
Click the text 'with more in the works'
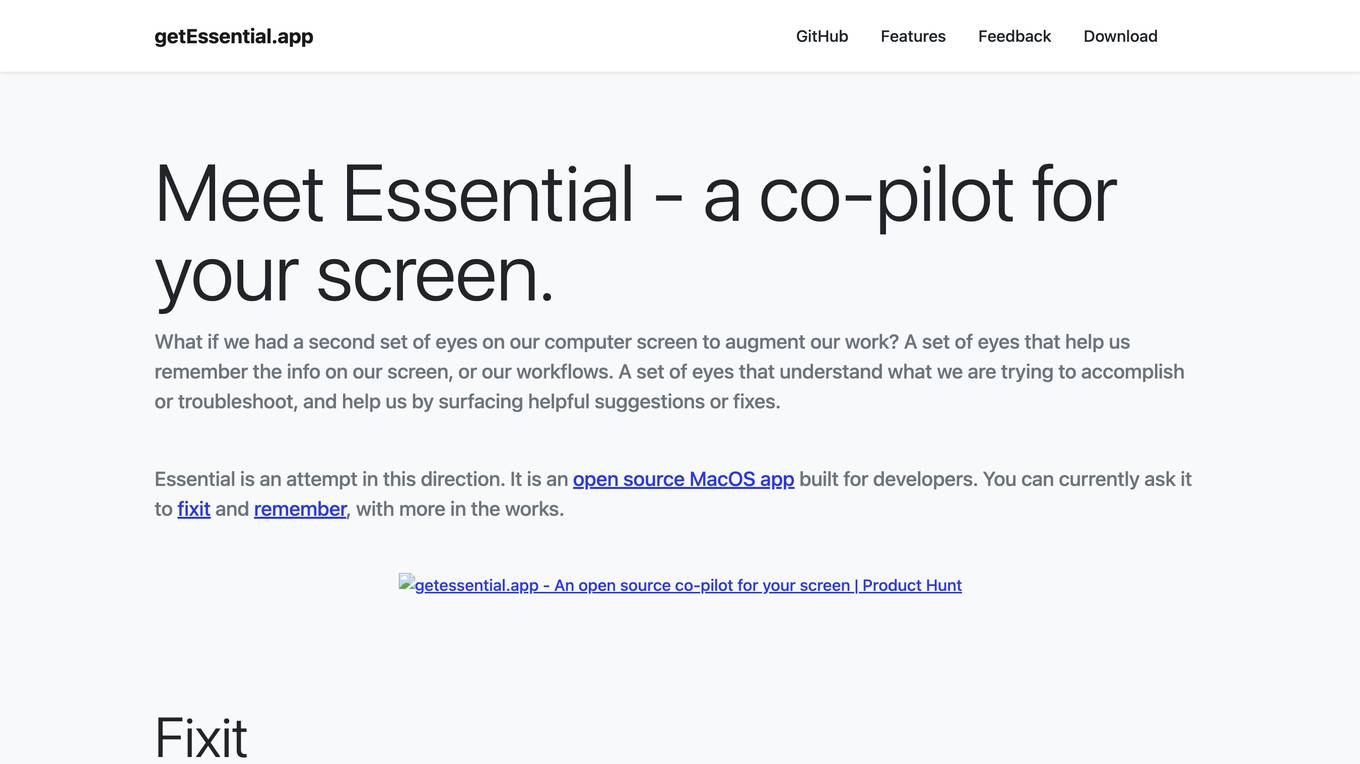[460, 509]
